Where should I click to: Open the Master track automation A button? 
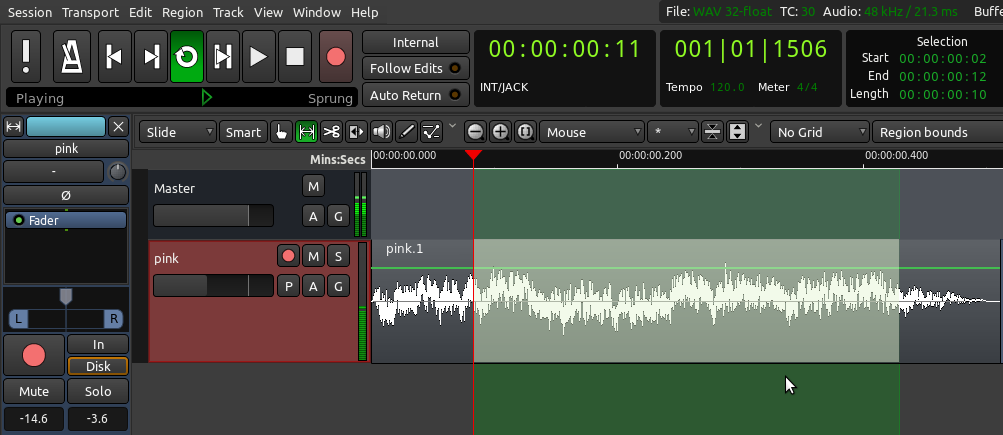(313, 216)
